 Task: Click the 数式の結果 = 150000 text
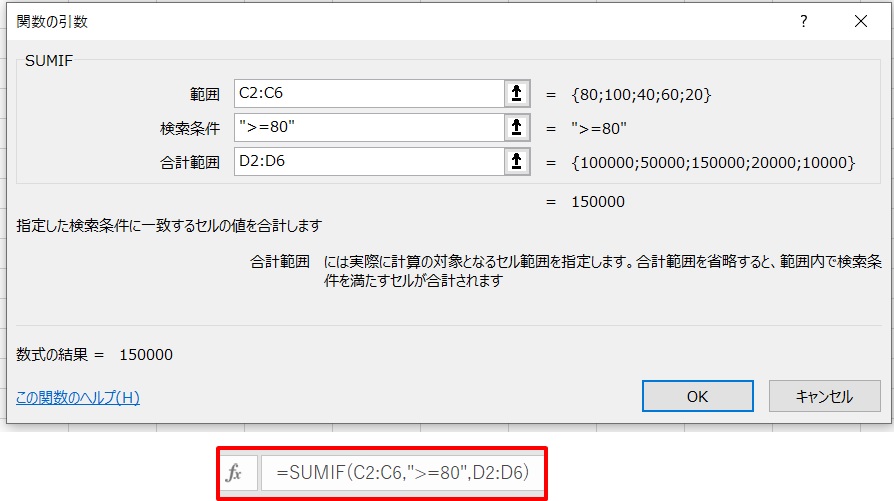pos(95,355)
